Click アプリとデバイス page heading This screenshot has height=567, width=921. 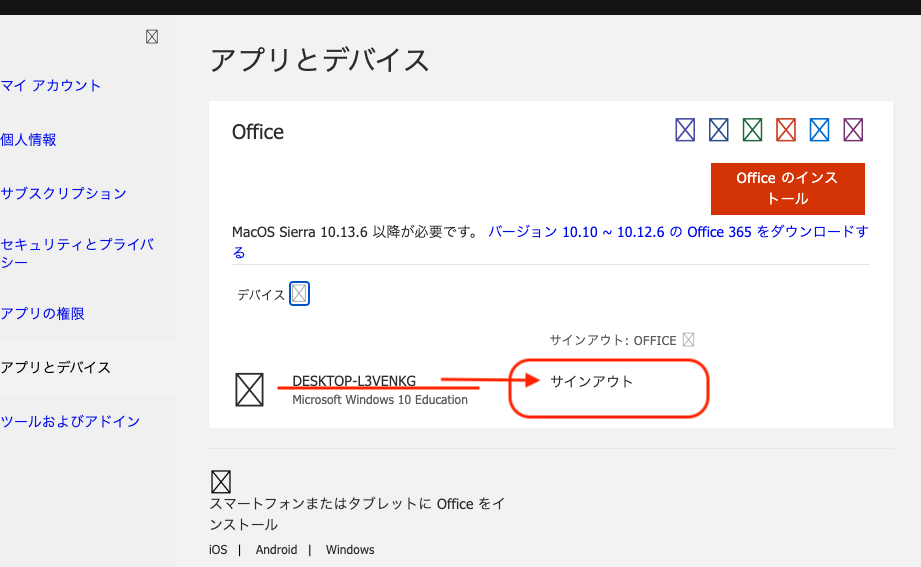(320, 61)
